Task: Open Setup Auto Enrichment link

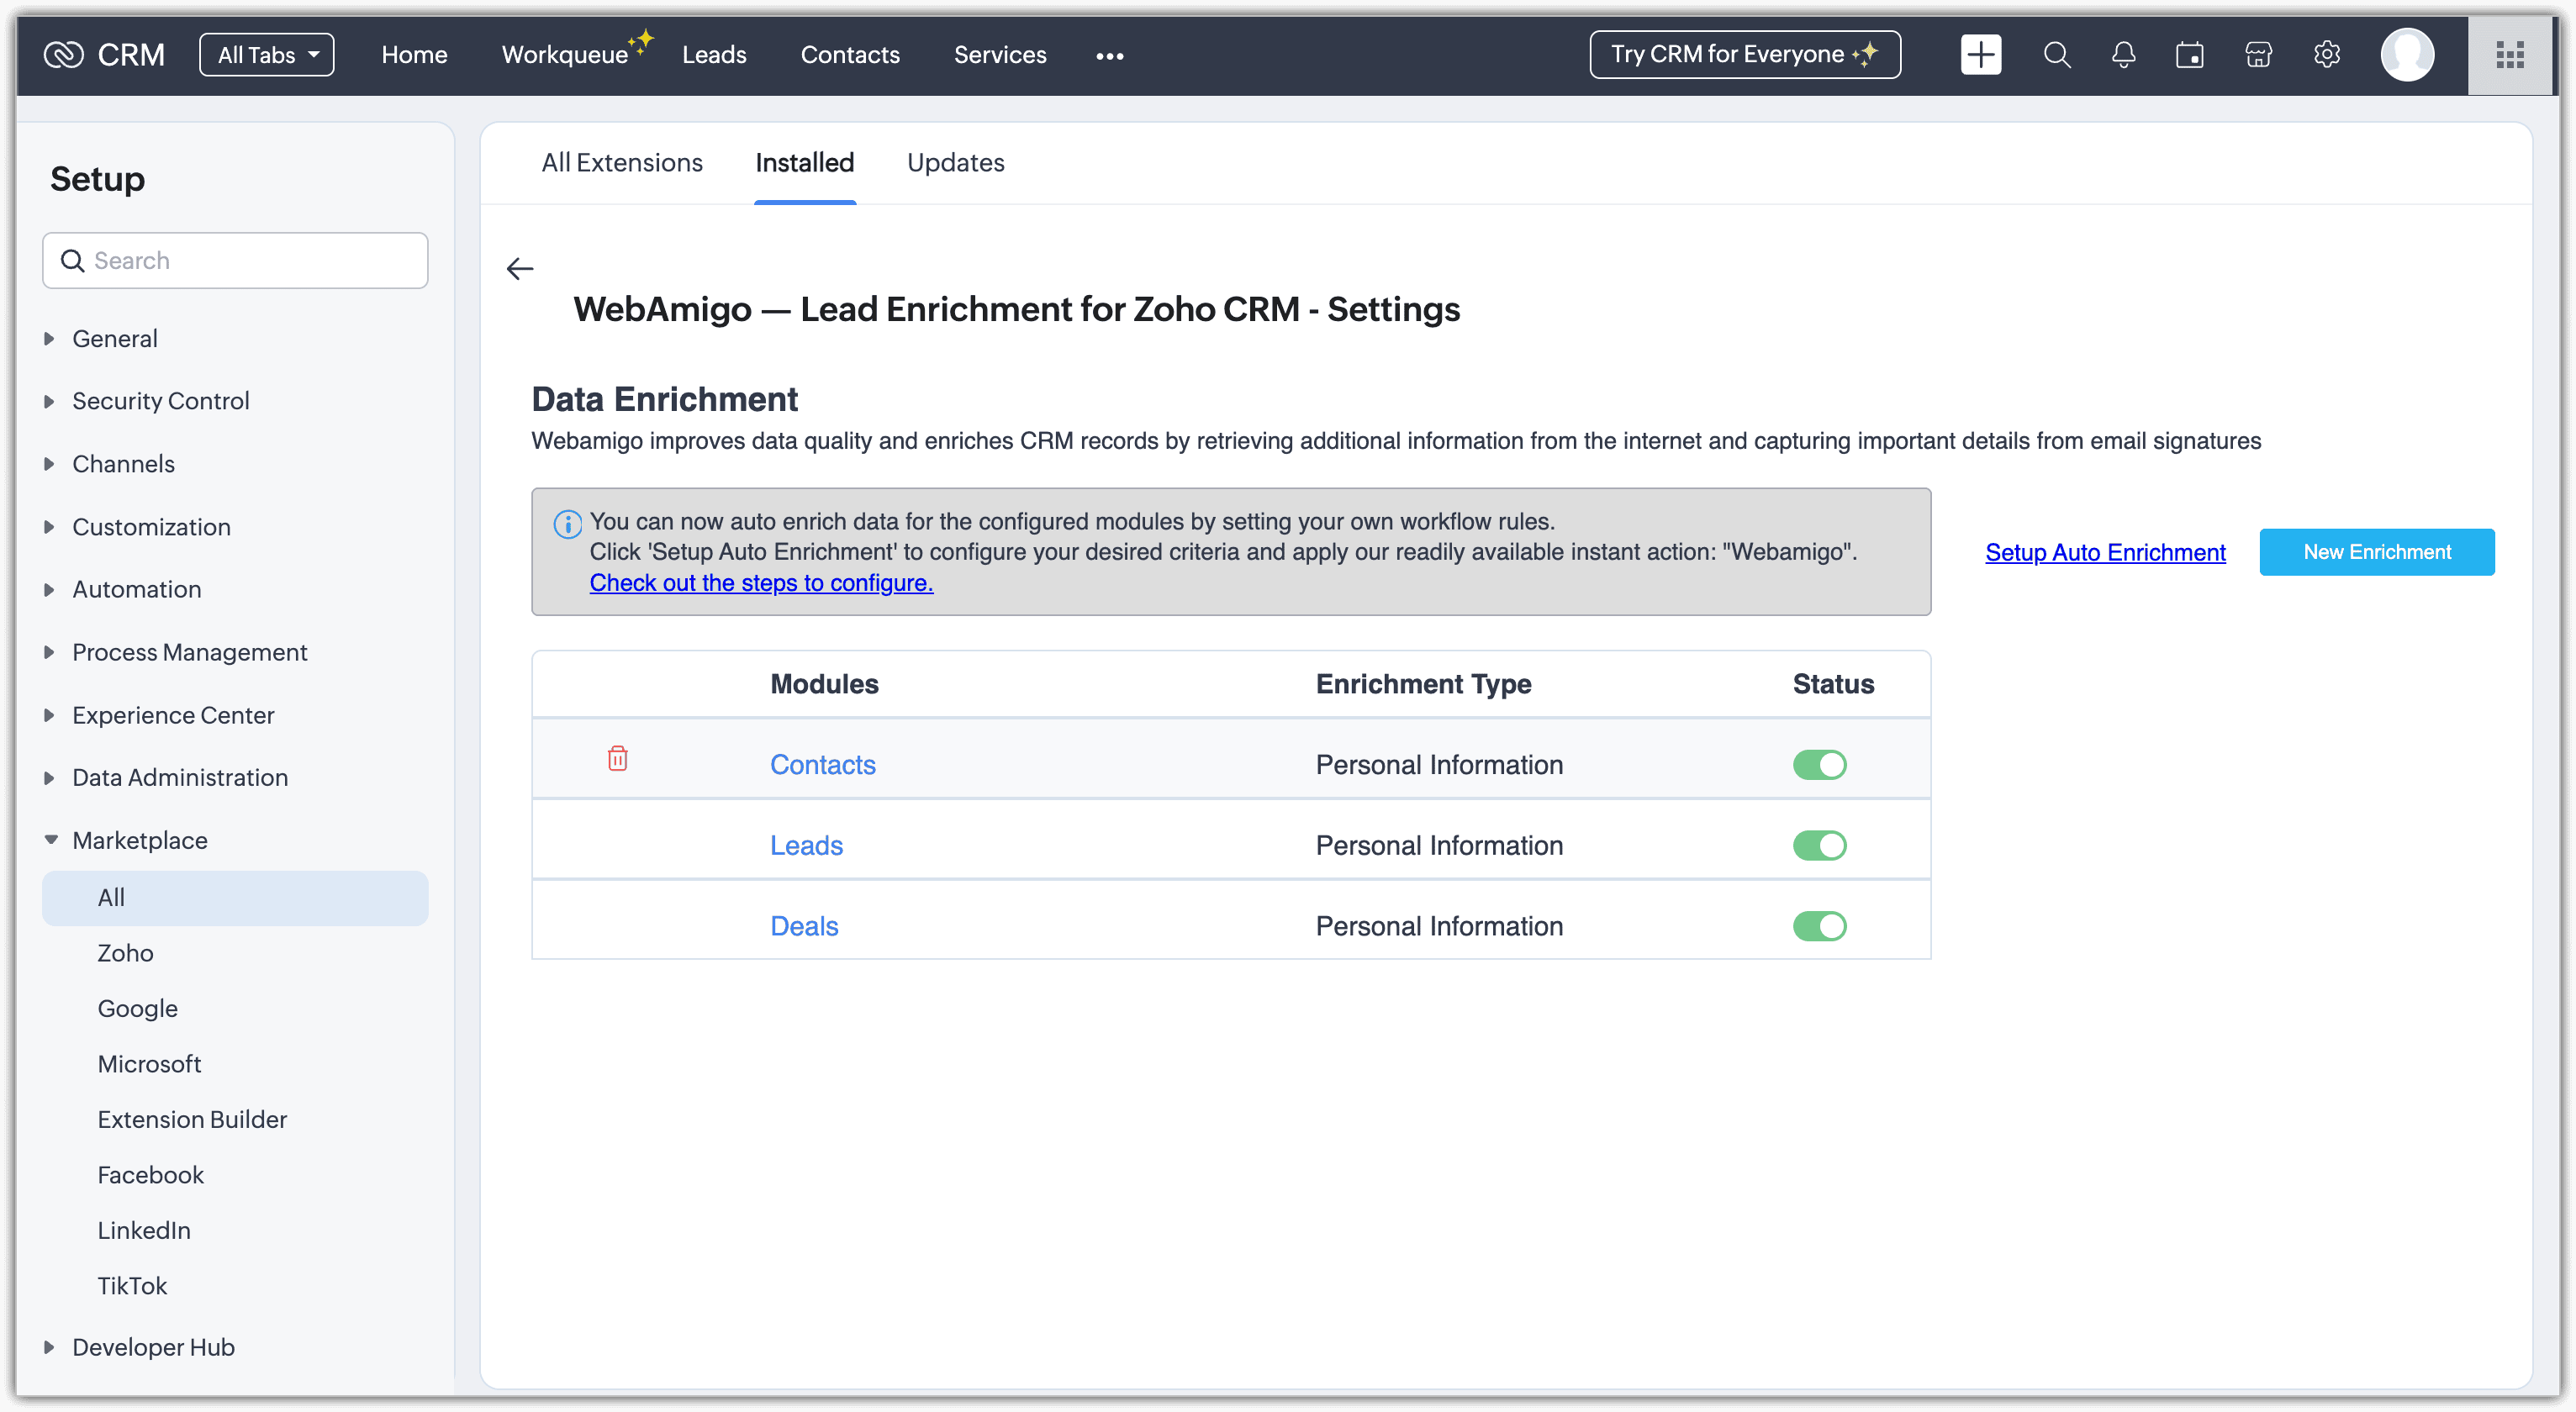Action: (x=2105, y=552)
